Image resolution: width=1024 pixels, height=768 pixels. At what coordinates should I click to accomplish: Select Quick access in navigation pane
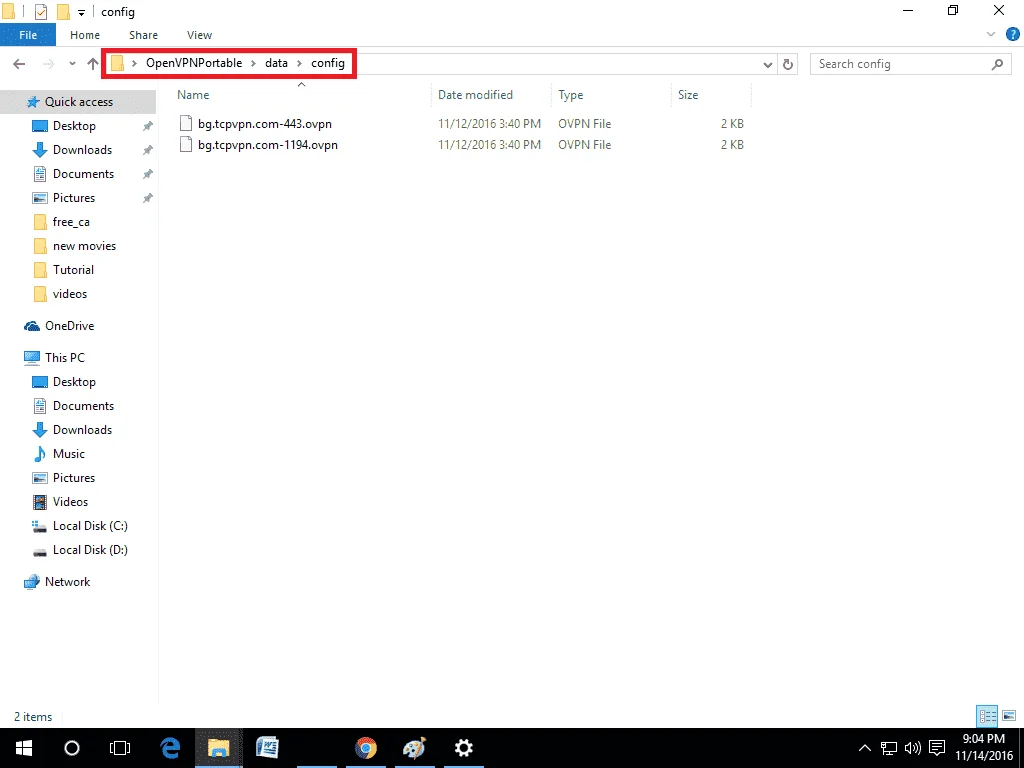pyautogui.click(x=78, y=102)
